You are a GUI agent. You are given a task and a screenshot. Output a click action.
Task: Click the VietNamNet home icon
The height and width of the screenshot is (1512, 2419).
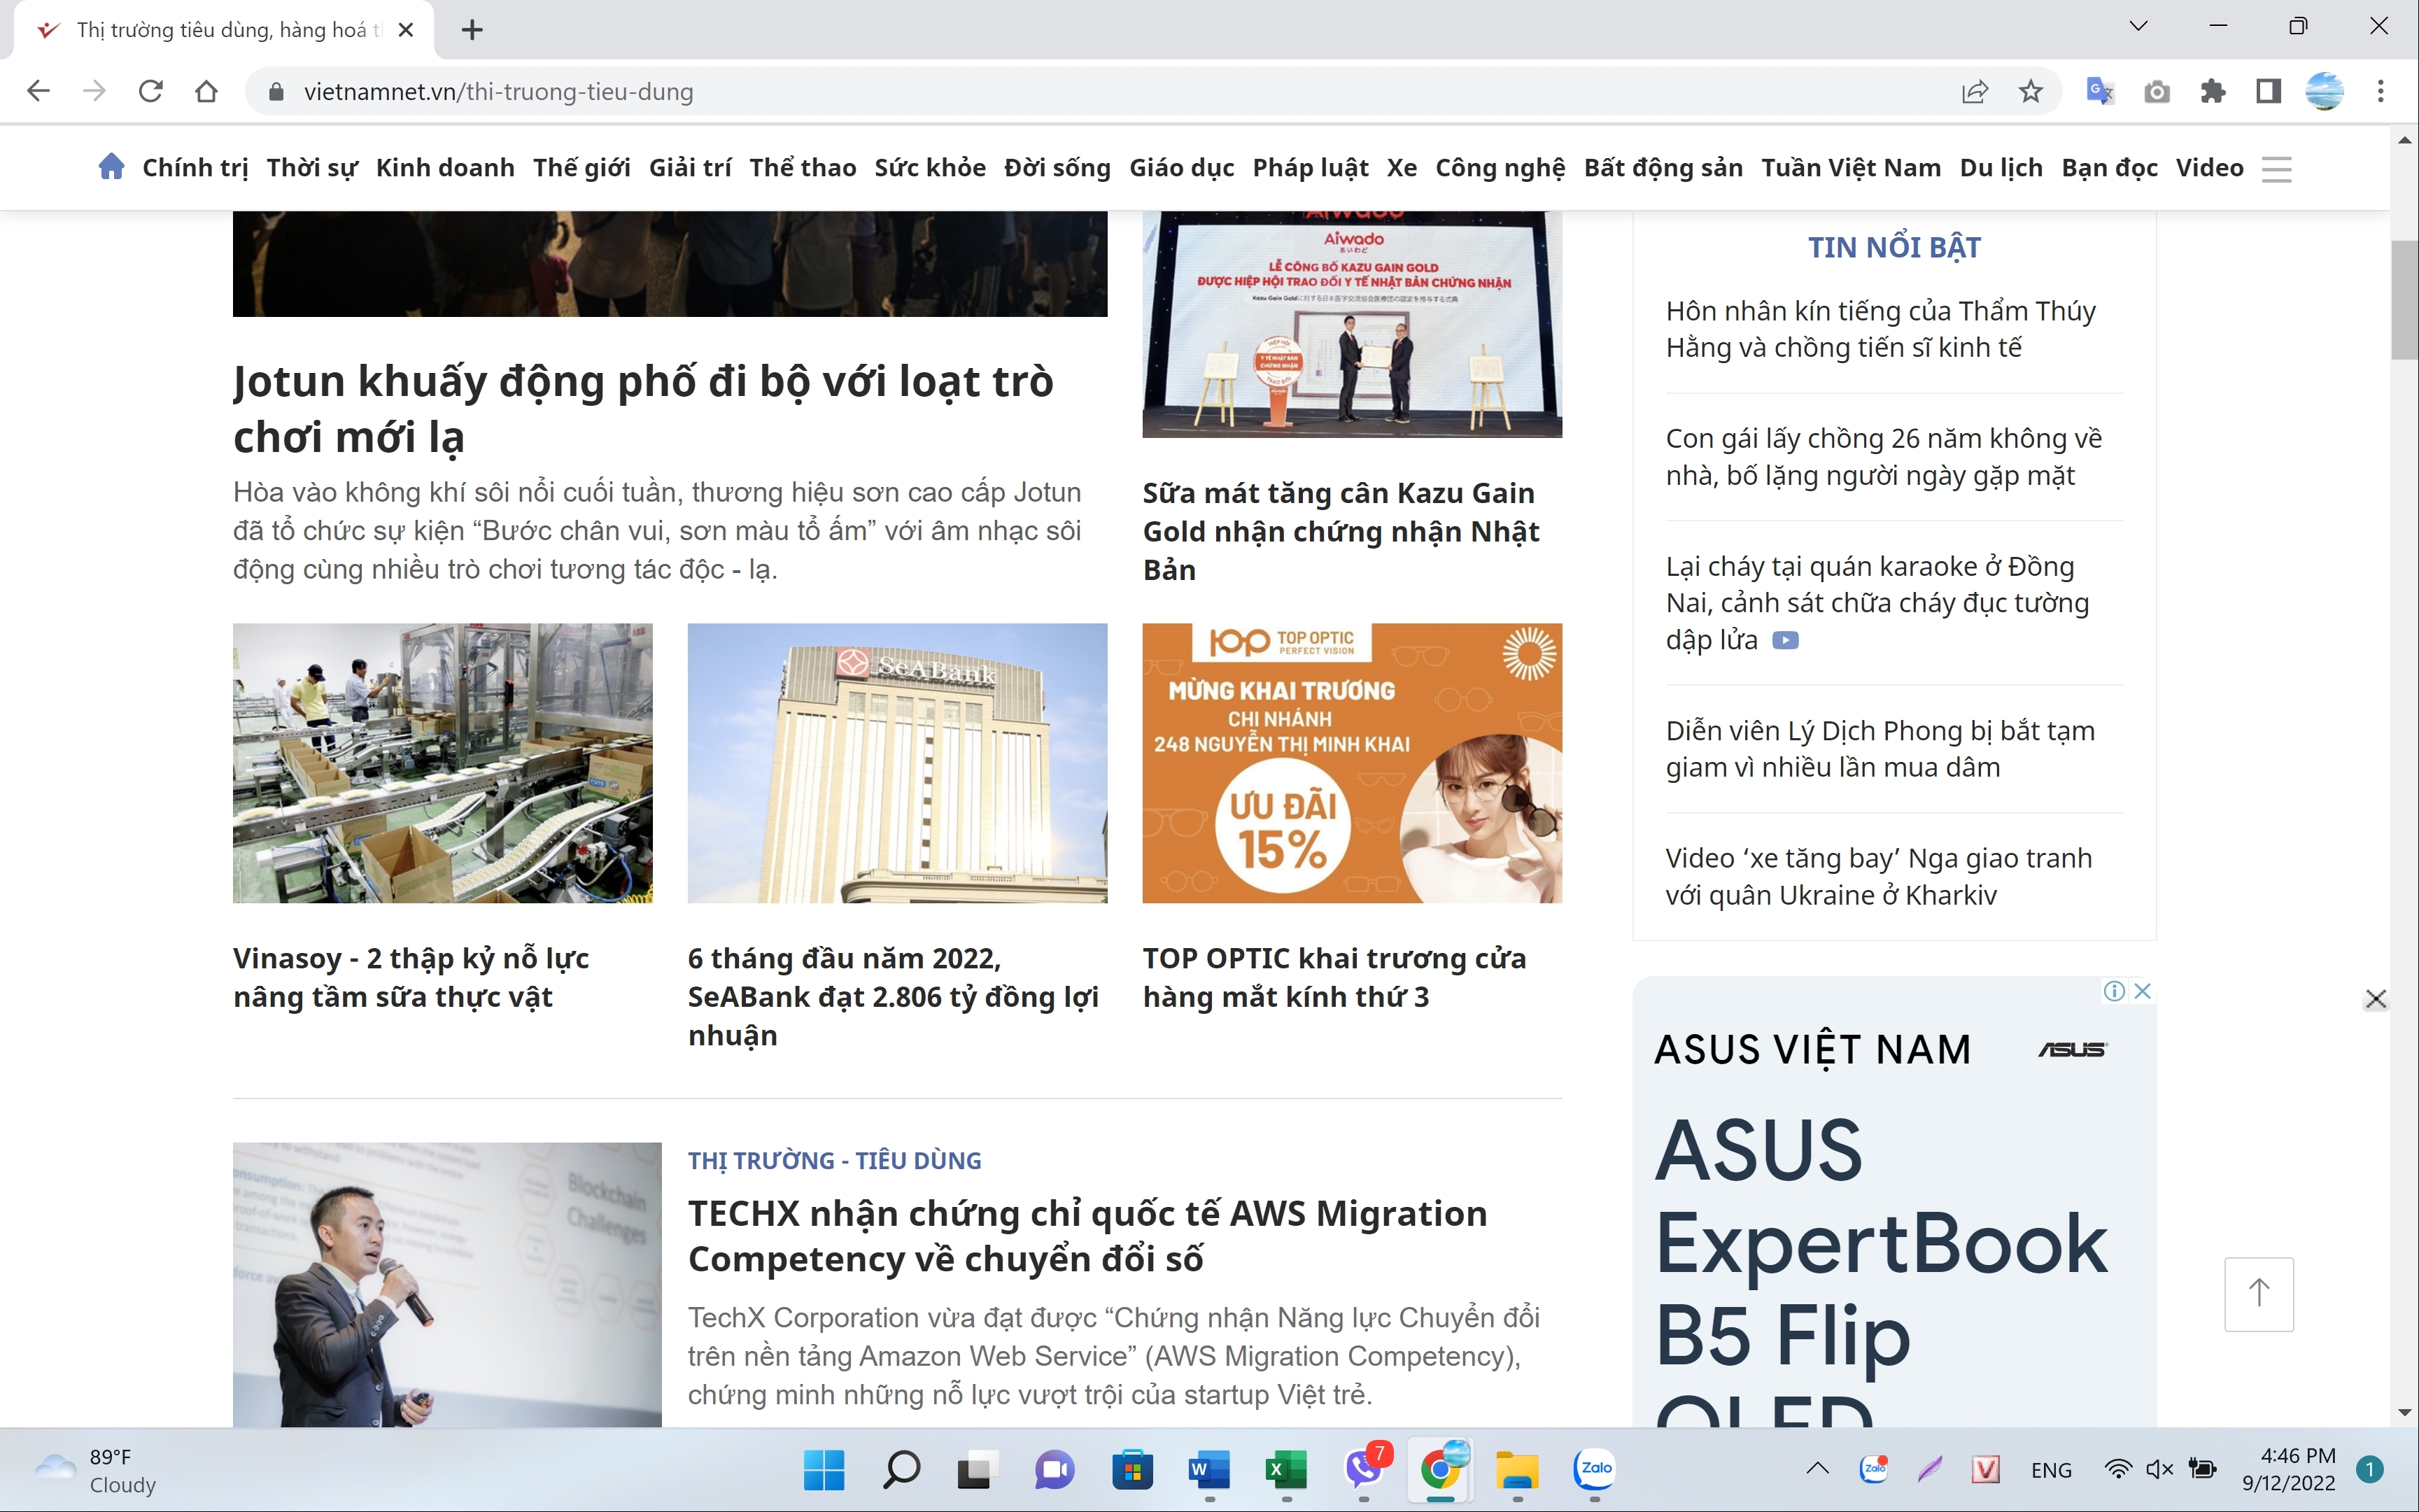click(x=111, y=167)
